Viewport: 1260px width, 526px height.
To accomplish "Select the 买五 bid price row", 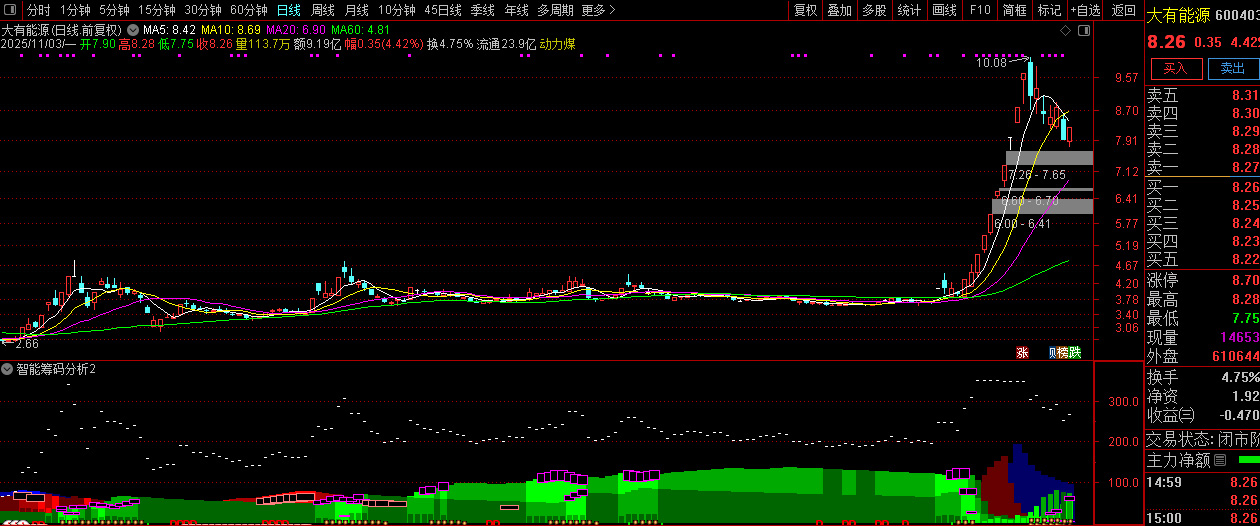I will tap(1202, 259).
